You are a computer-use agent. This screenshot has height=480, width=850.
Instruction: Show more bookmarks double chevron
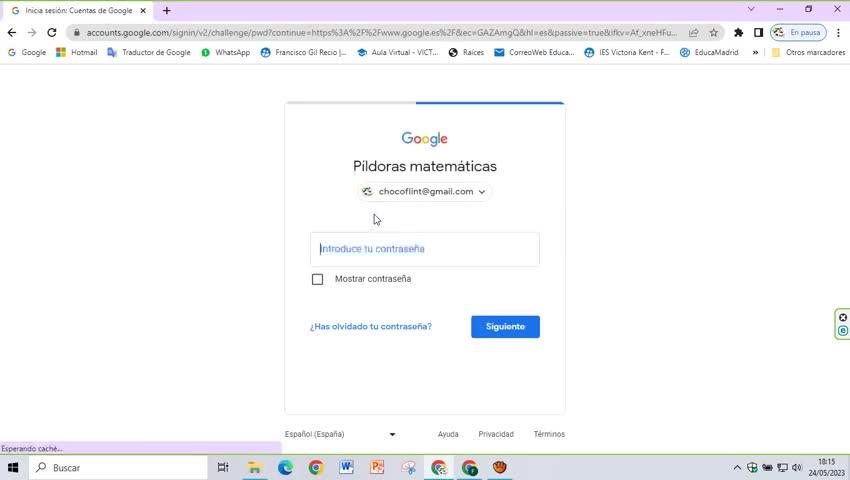(755, 53)
